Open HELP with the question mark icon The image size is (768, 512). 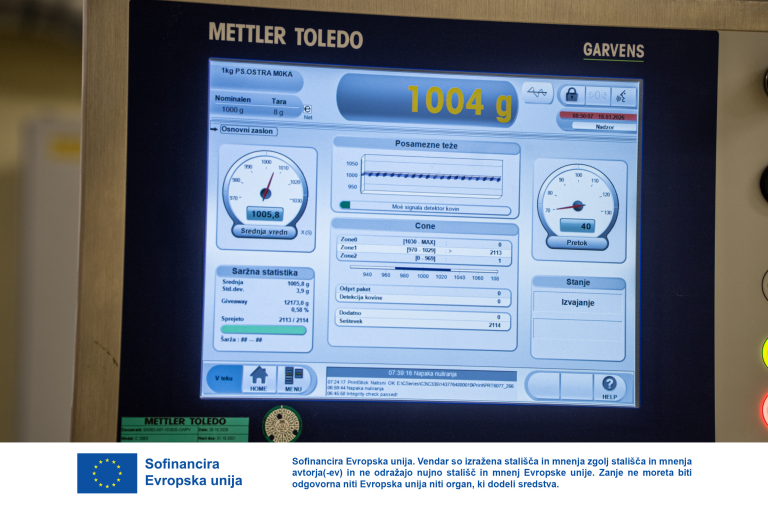(x=608, y=386)
